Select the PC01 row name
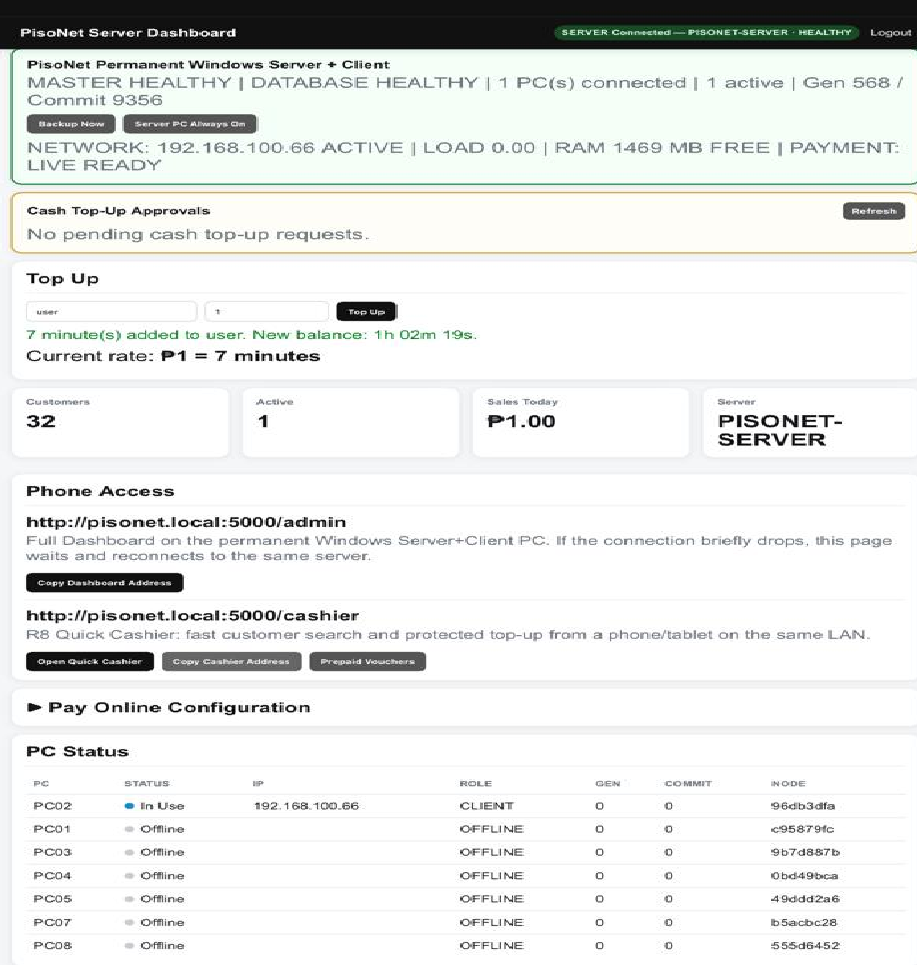 [x=52, y=829]
